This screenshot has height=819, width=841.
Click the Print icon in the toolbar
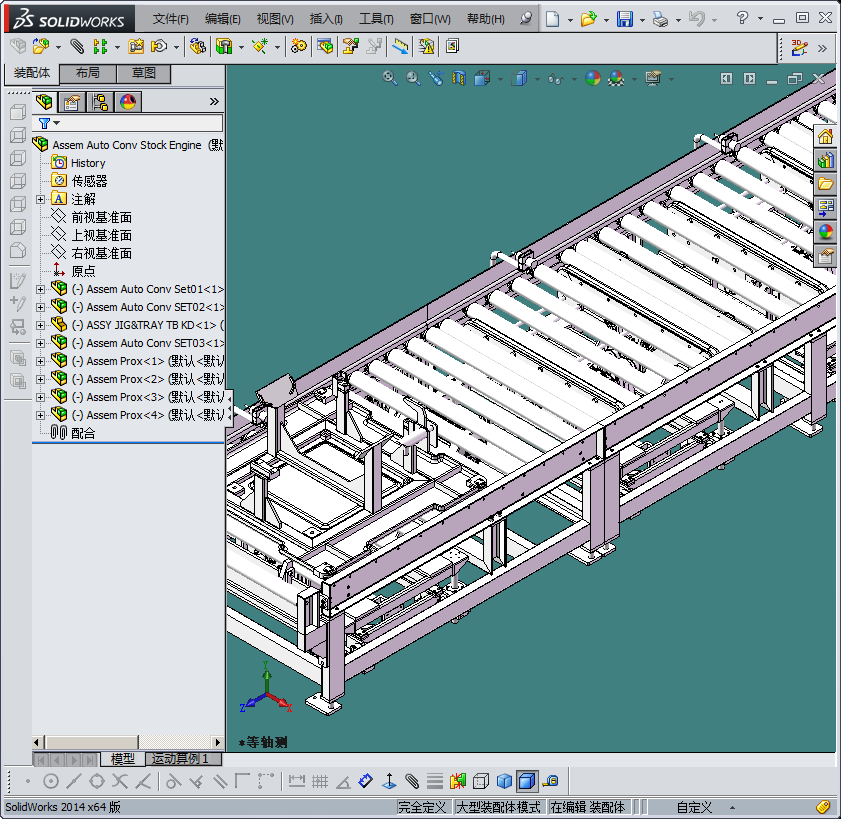659,19
